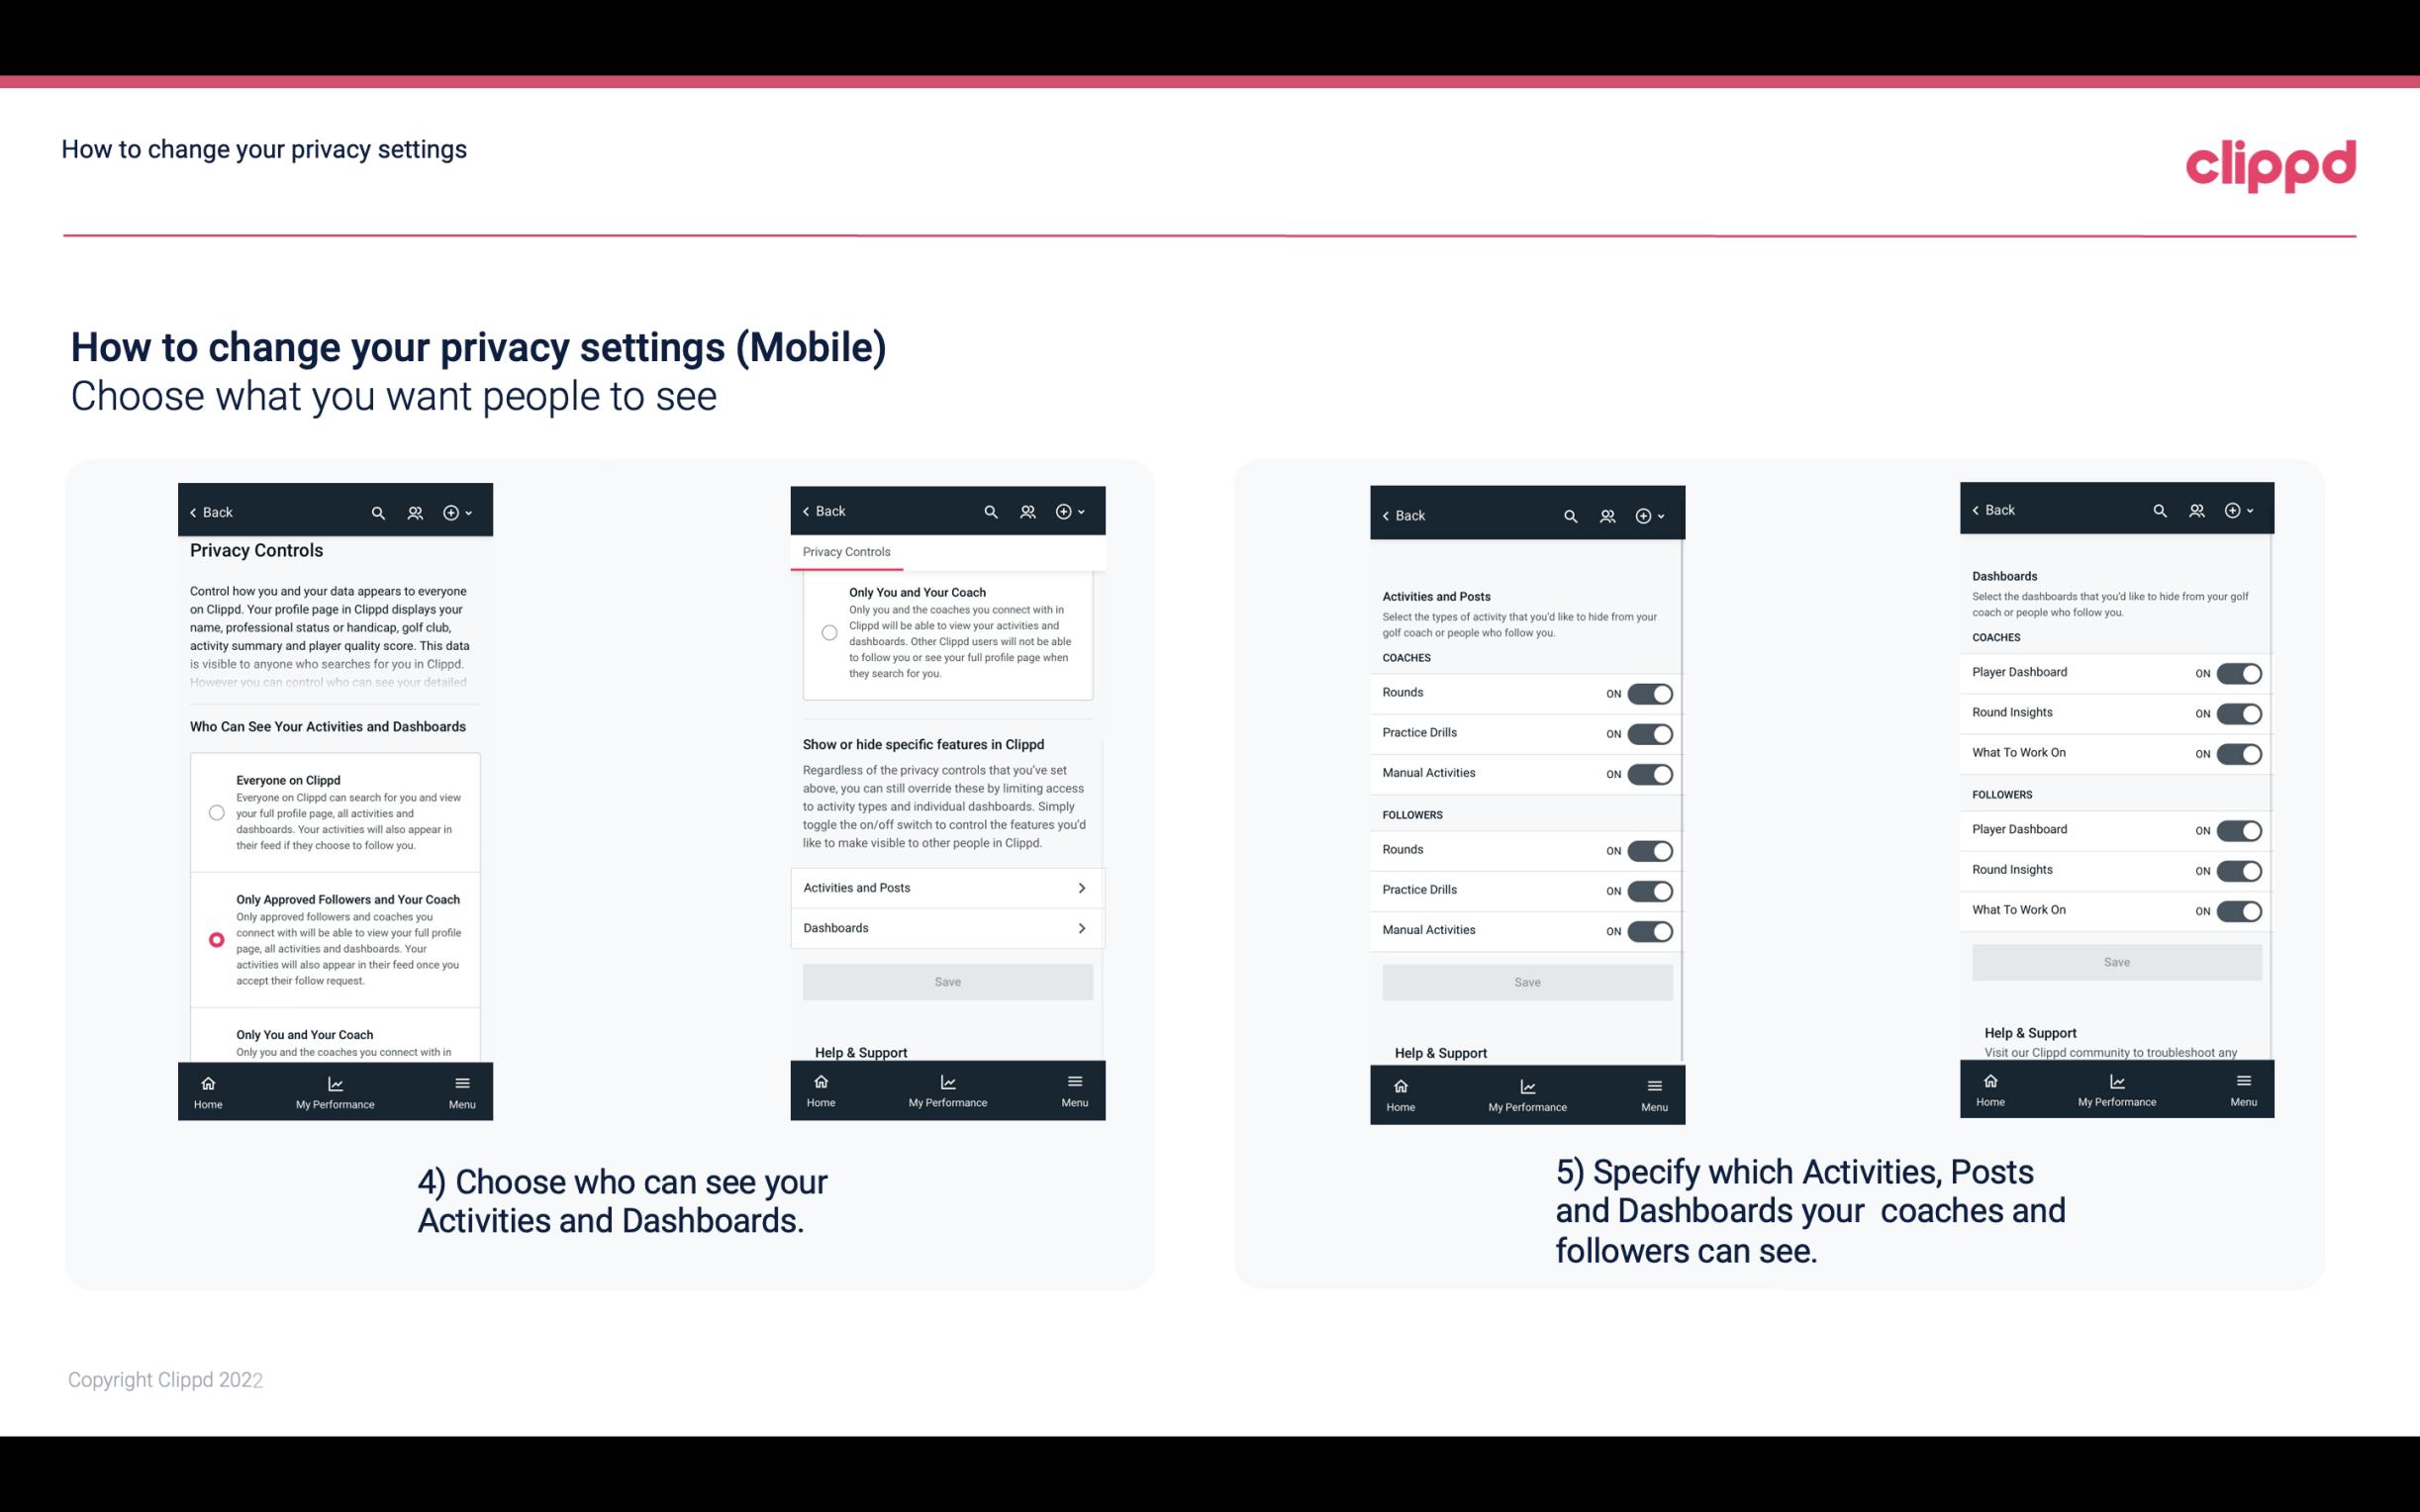The width and height of the screenshot is (2420, 1512).
Task: Tap the Menu icon in bottom navigation
Action: [461, 1082]
